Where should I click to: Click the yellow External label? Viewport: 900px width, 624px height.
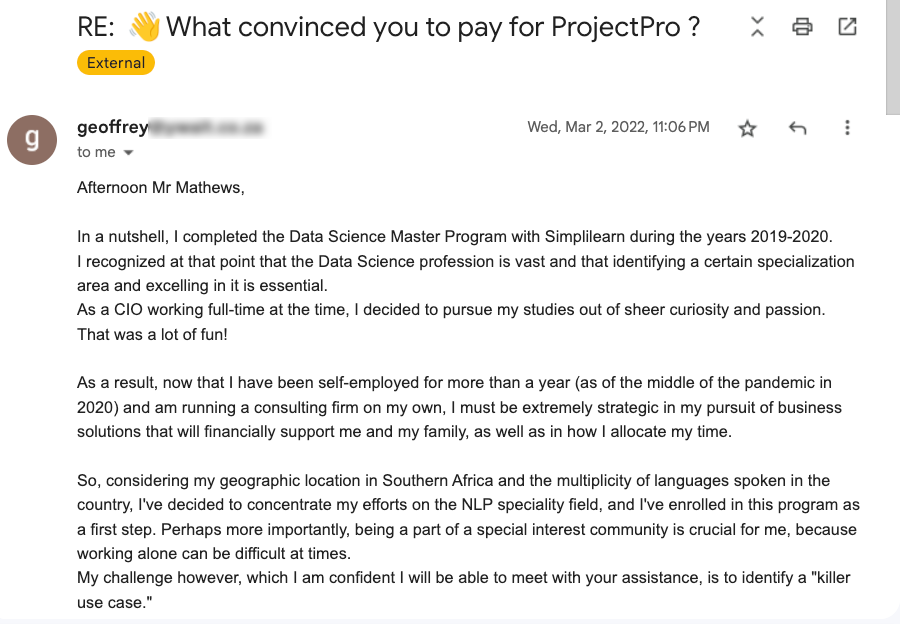(116, 63)
